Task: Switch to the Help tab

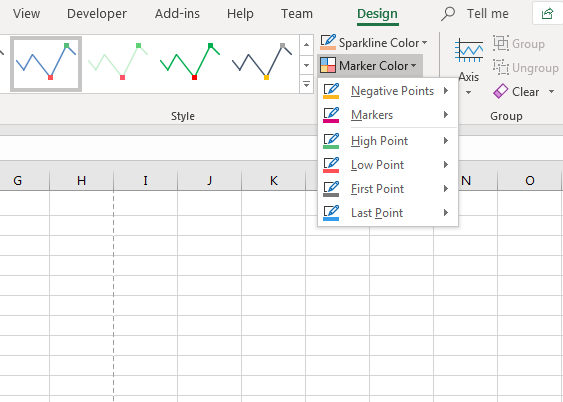Action: (240, 14)
